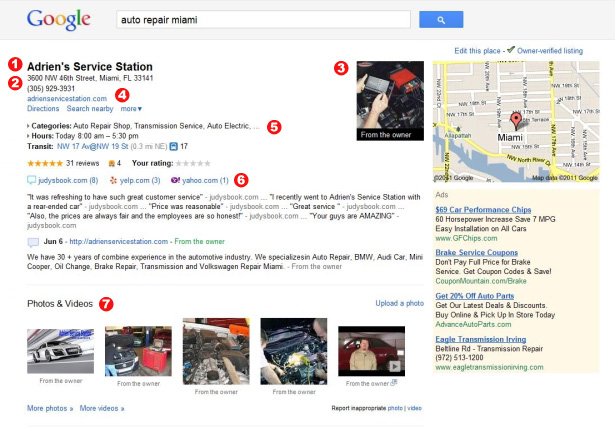
Task: Play the video thumbnail of the man
Action: click(371, 351)
